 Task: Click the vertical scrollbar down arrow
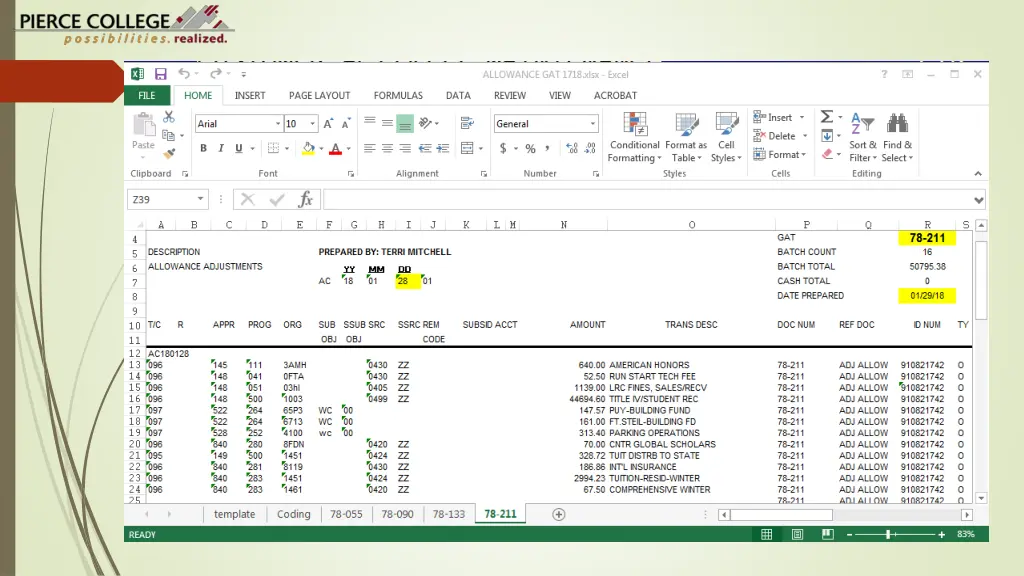coord(981,498)
